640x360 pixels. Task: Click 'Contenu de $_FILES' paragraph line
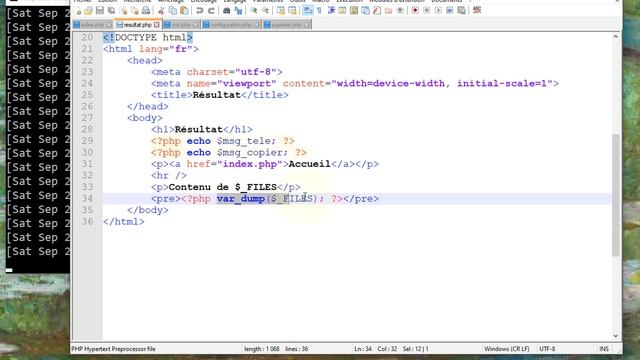[226, 187]
